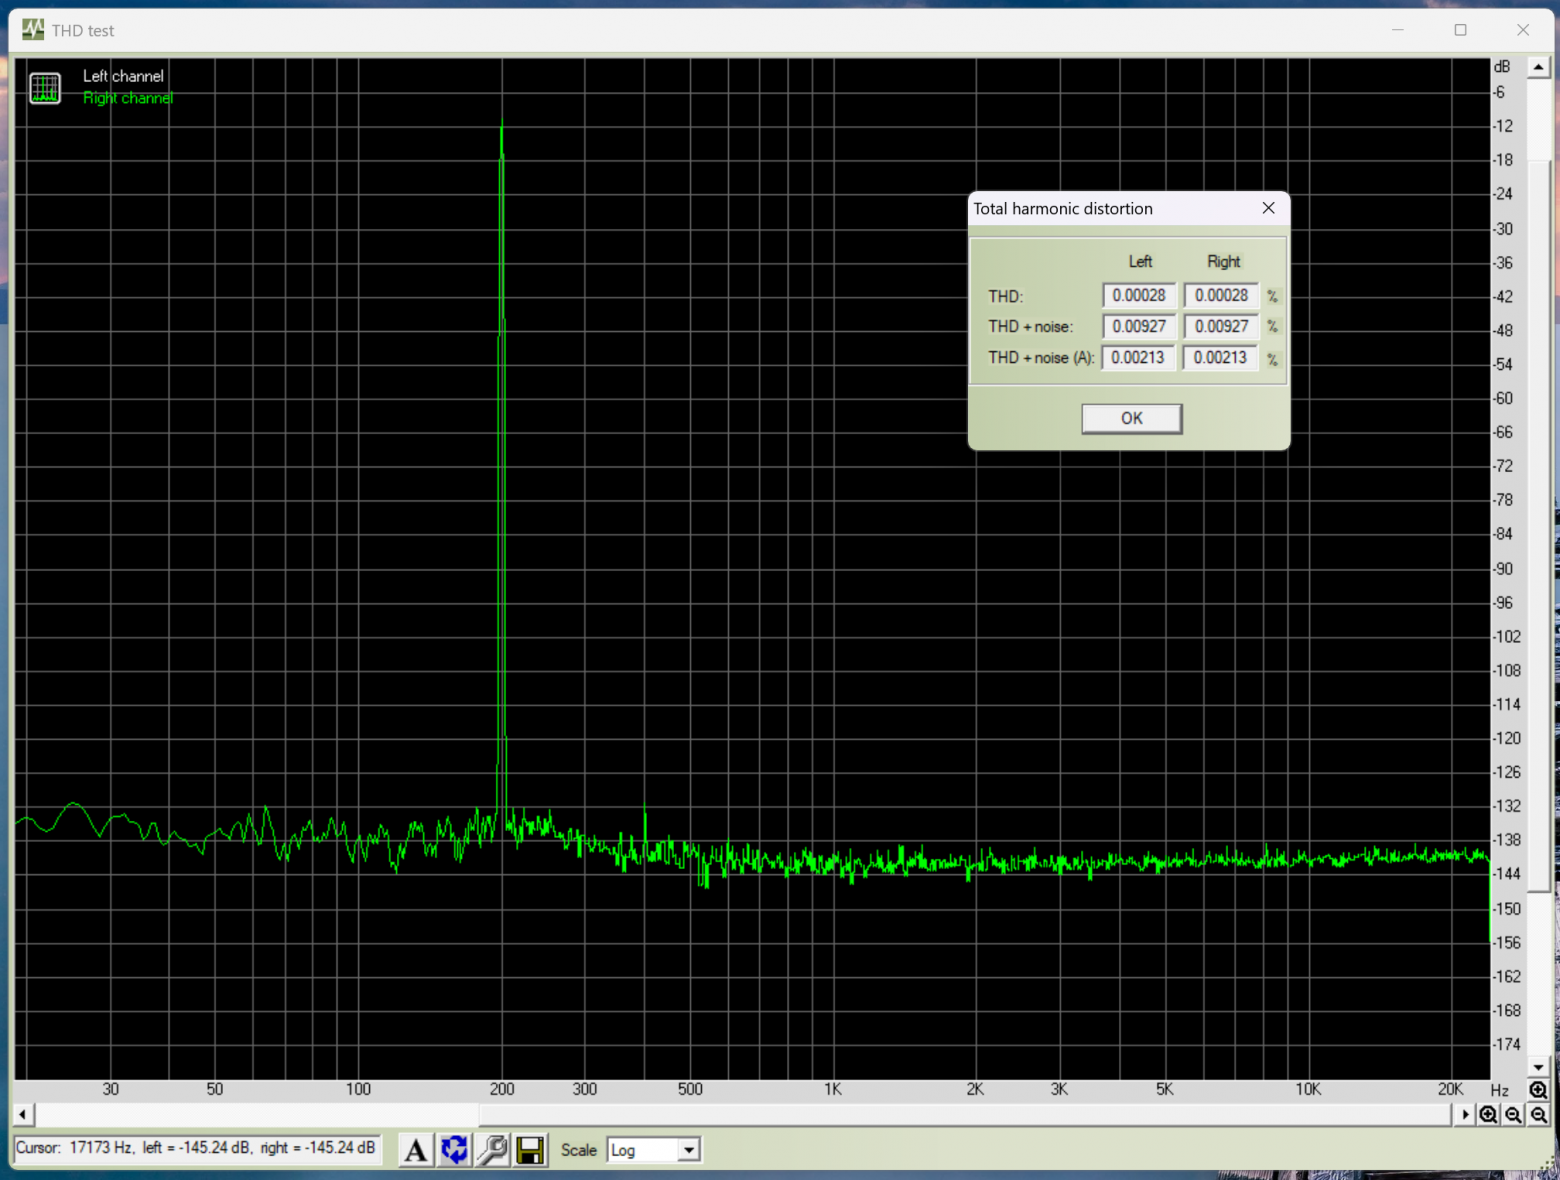Minimize the THD test window
This screenshot has width=1560, height=1180.
[1398, 30]
